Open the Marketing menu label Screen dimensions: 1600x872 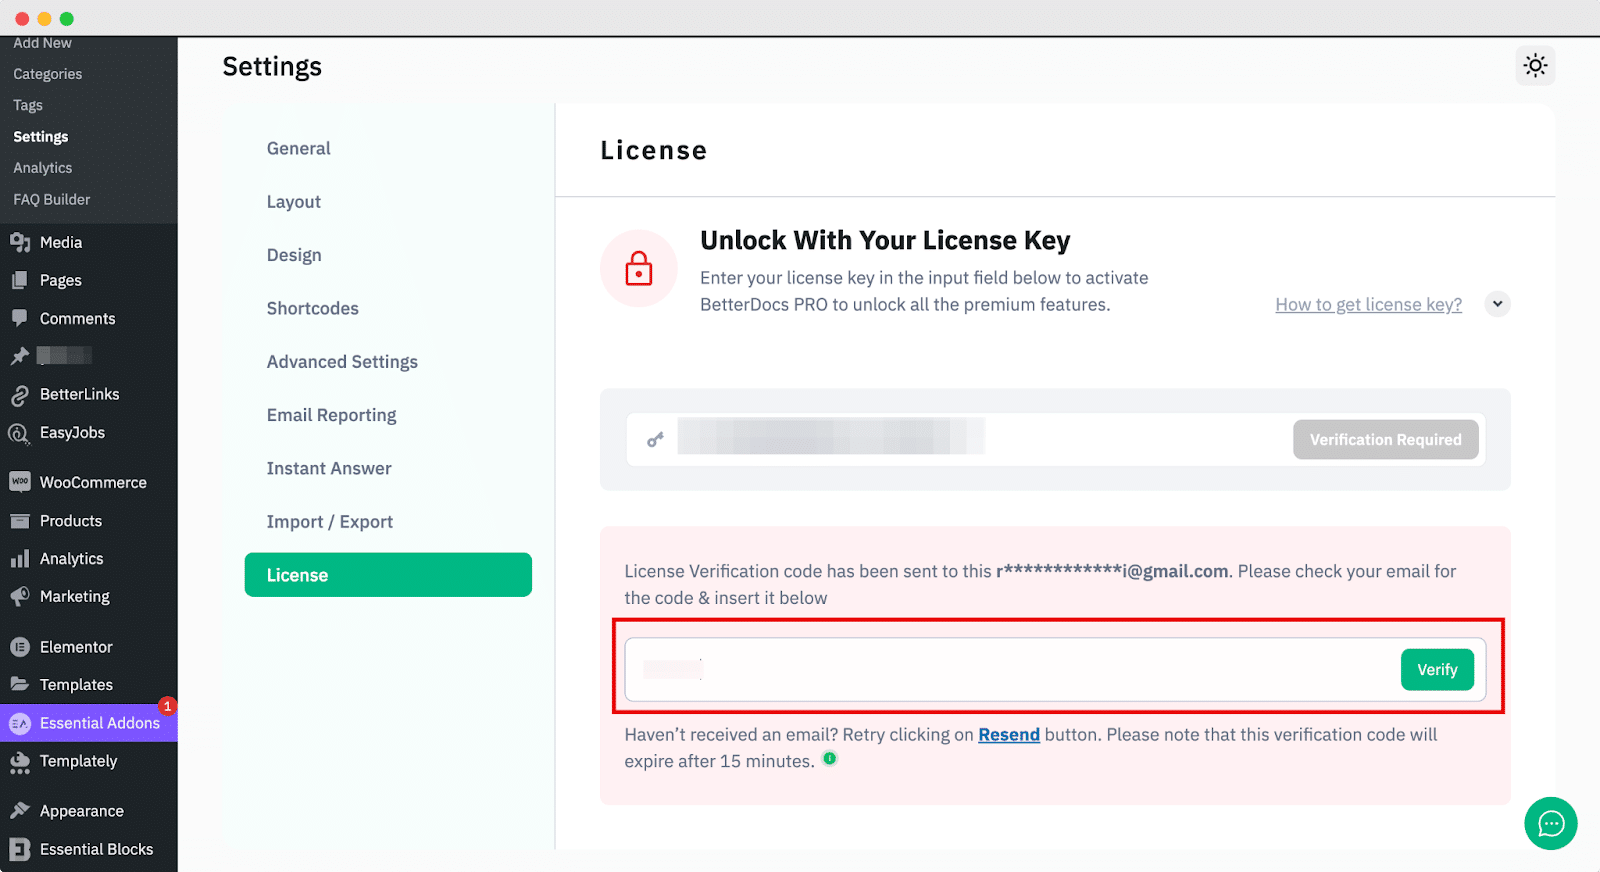(75, 597)
